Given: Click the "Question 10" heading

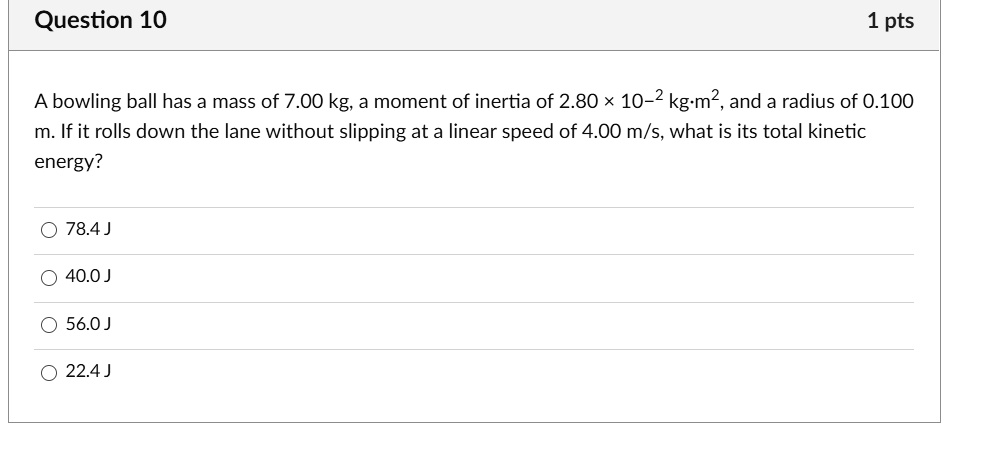Looking at the screenshot, I should (x=100, y=20).
